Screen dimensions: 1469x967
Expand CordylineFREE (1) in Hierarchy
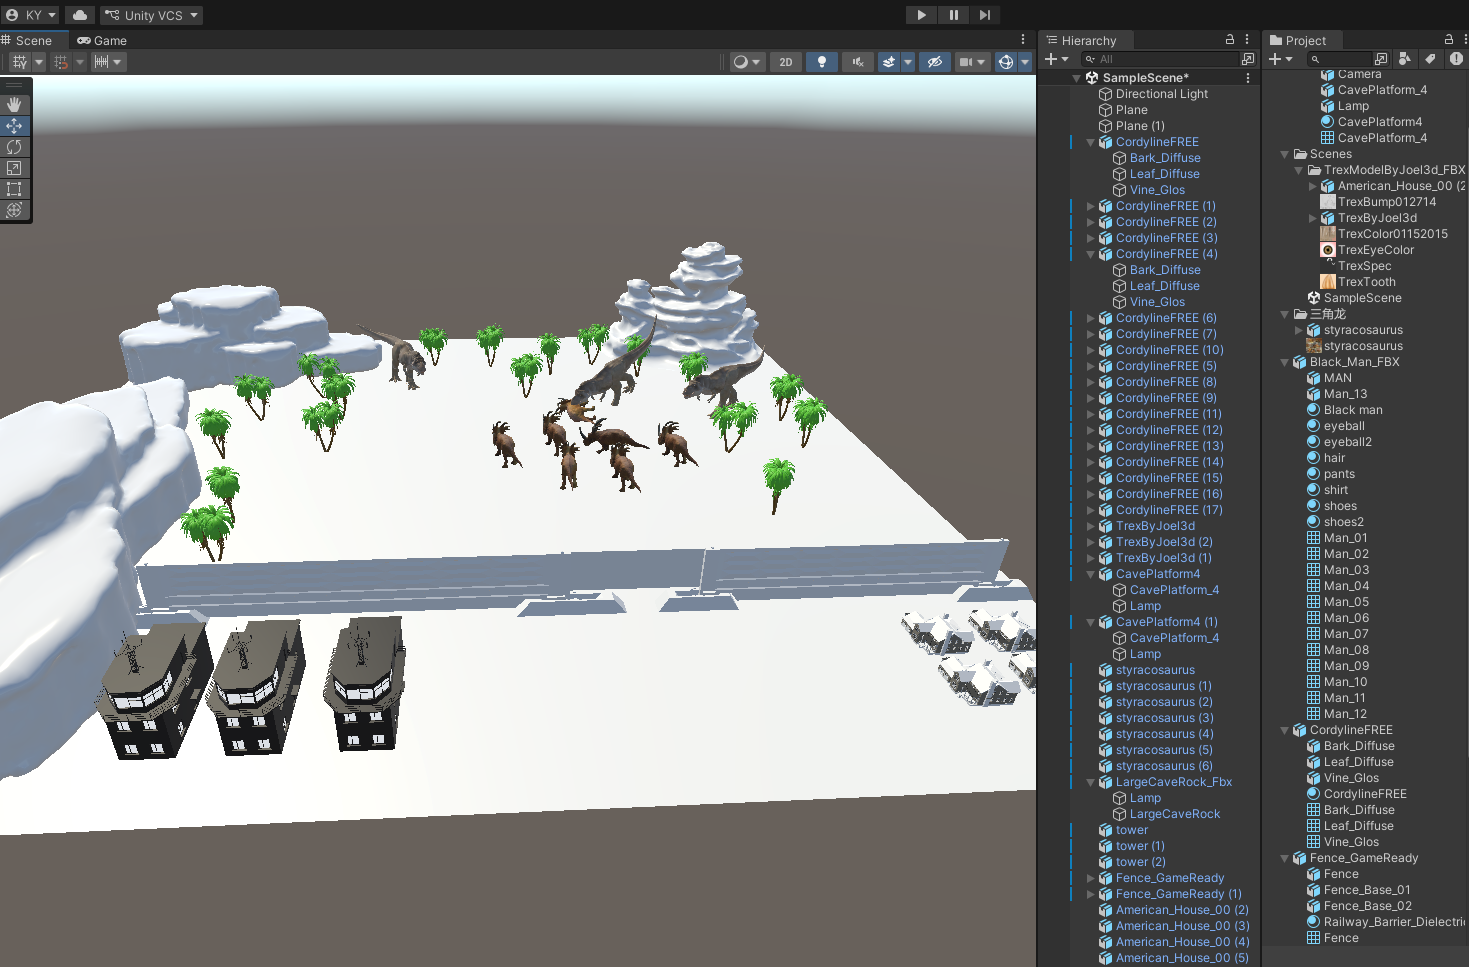(x=1090, y=206)
